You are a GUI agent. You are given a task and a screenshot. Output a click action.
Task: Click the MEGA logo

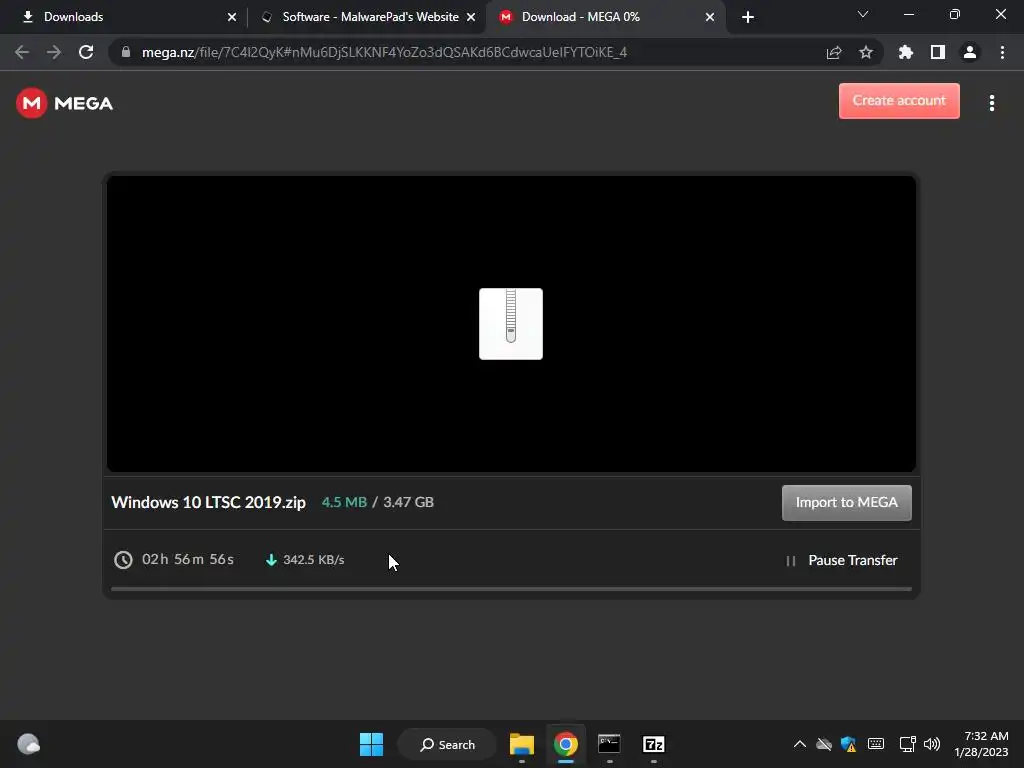[x=65, y=103]
